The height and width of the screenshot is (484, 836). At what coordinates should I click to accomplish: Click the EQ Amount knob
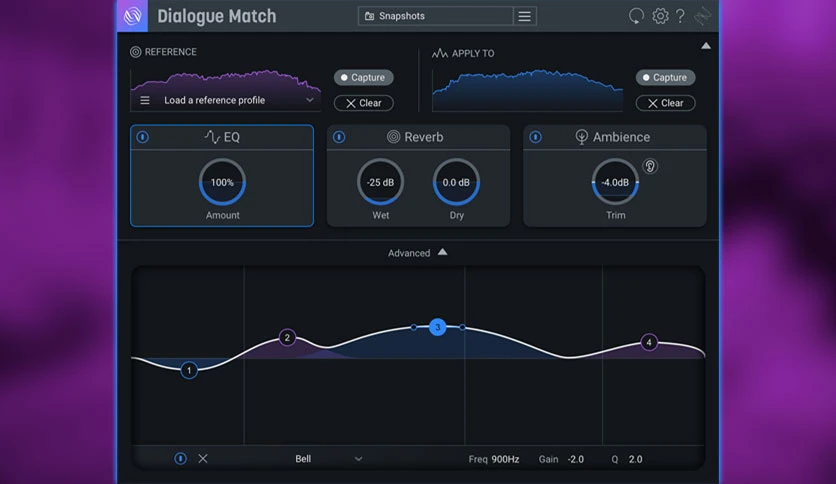[222, 182]
